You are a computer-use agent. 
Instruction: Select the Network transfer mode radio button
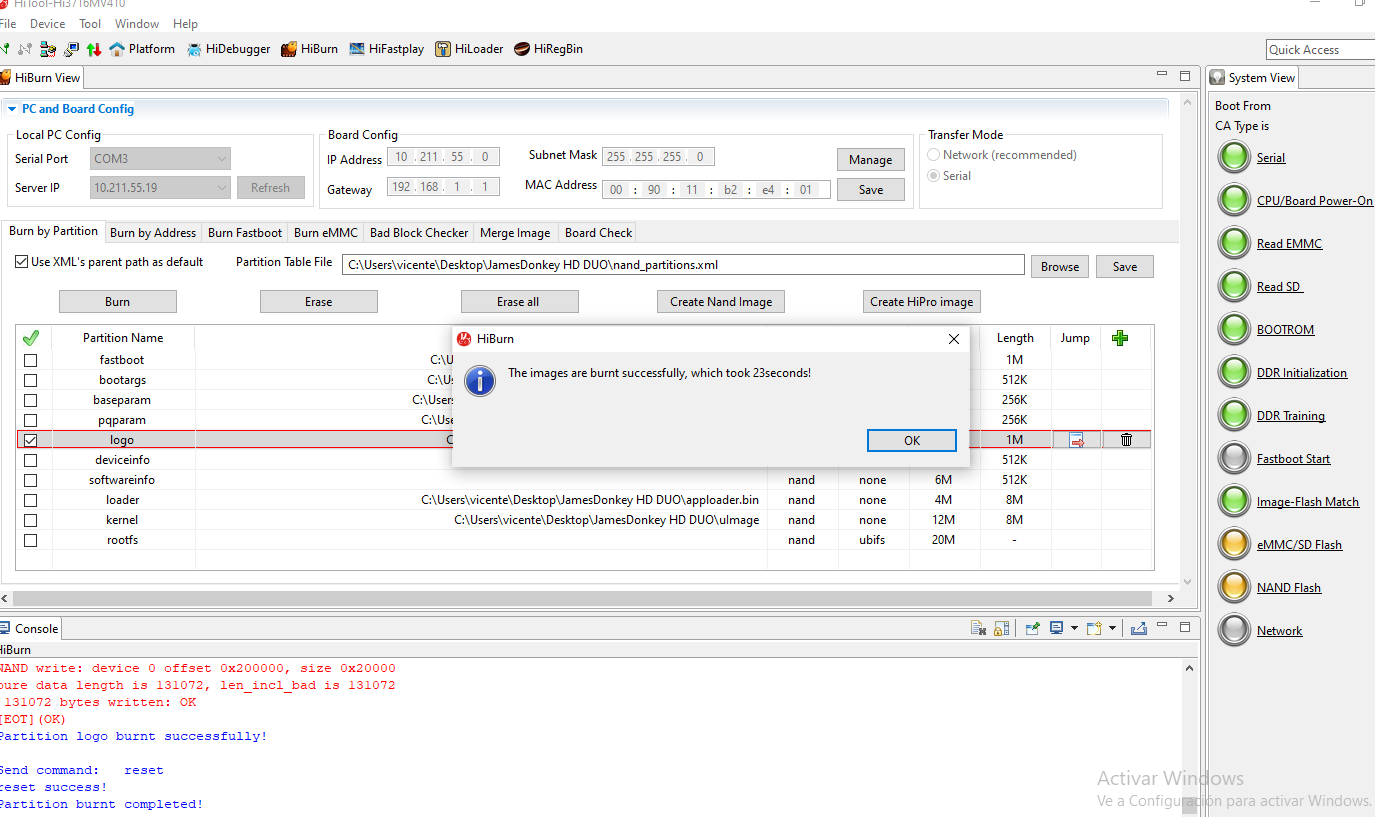934,155
